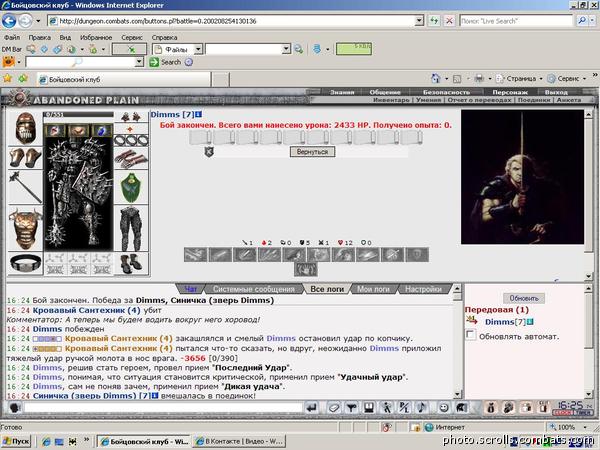Open the Справка menu
Image resolution: width=600 pixels, height=450 pixels.
pos(164,38)
